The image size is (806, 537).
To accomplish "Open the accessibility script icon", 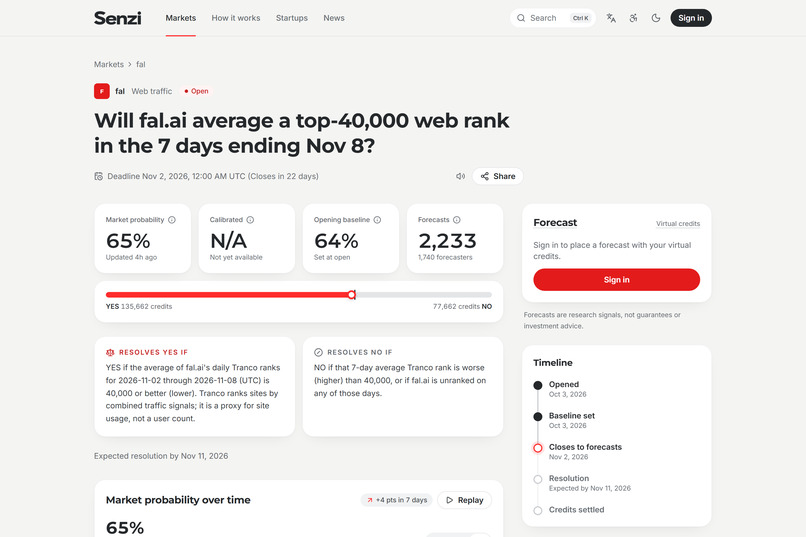I will [x=633, y=18].
